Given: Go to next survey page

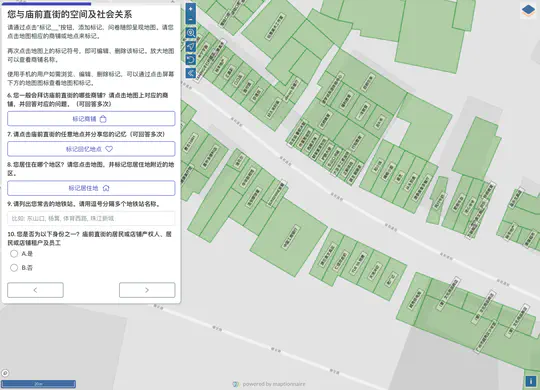Looking at the screenshot, I should (x=147, y=290).
